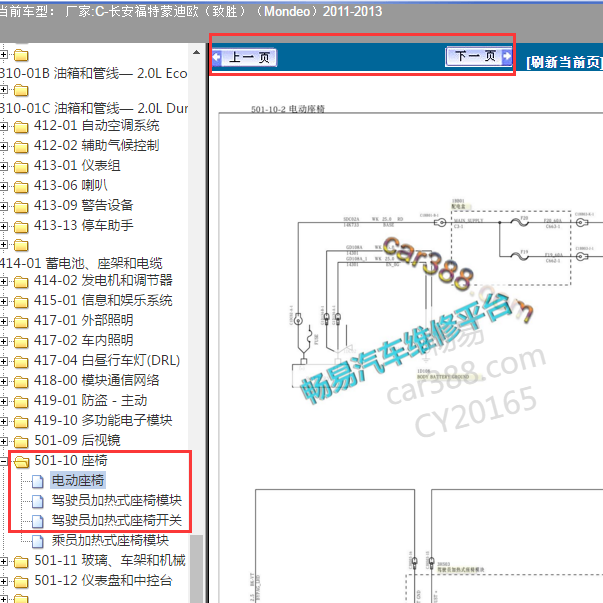Go to next page with 下一页 button
603x603 pixels.
[479, 56]
